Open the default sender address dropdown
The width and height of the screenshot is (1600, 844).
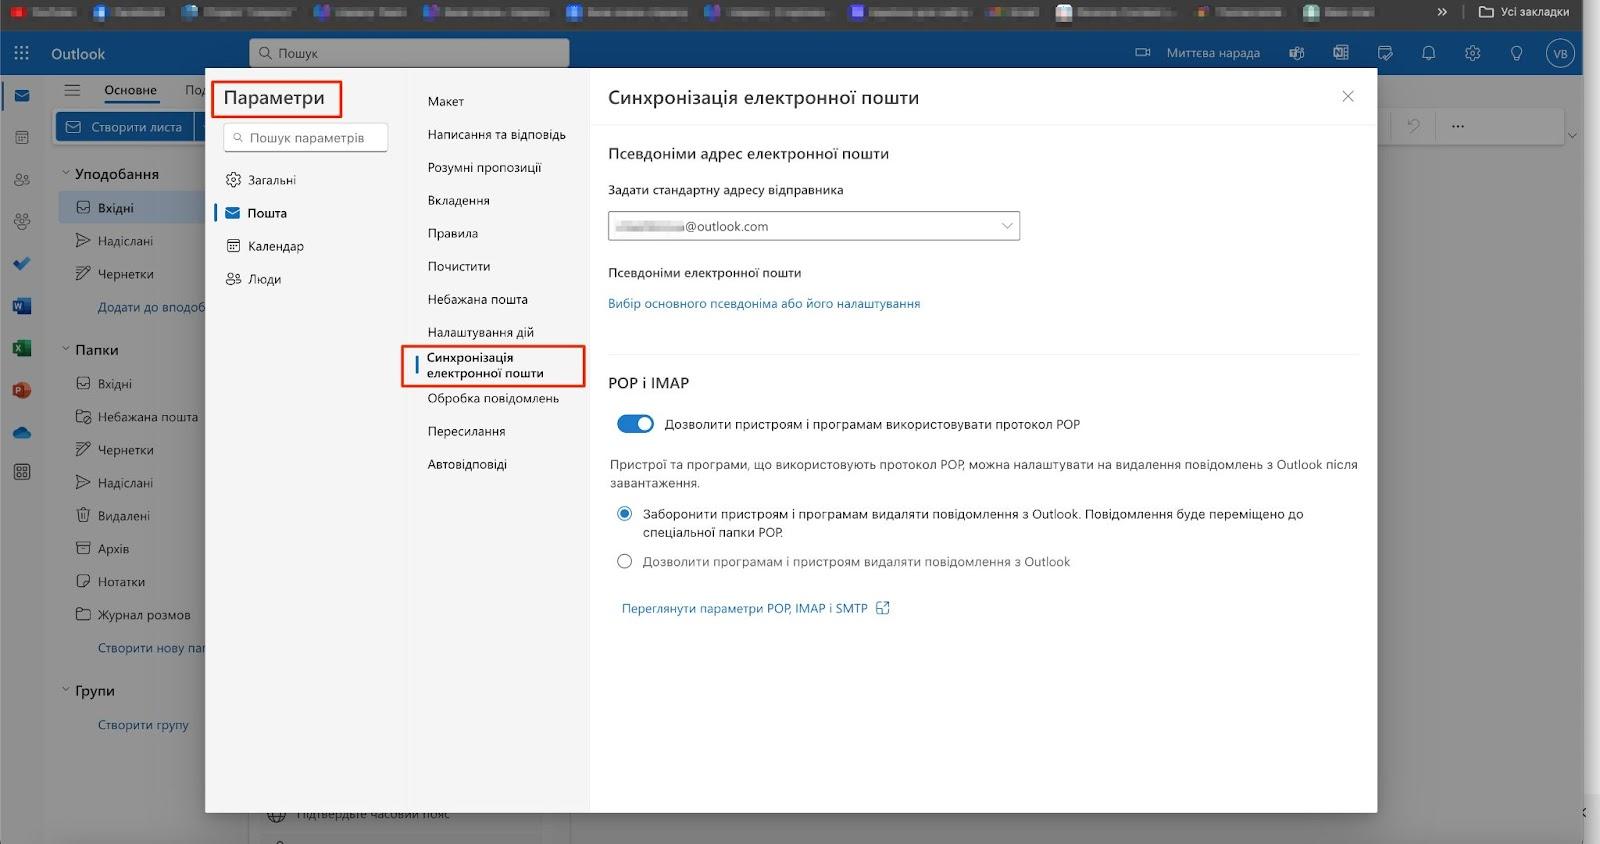pyautogui.click(x=814, y=226)
